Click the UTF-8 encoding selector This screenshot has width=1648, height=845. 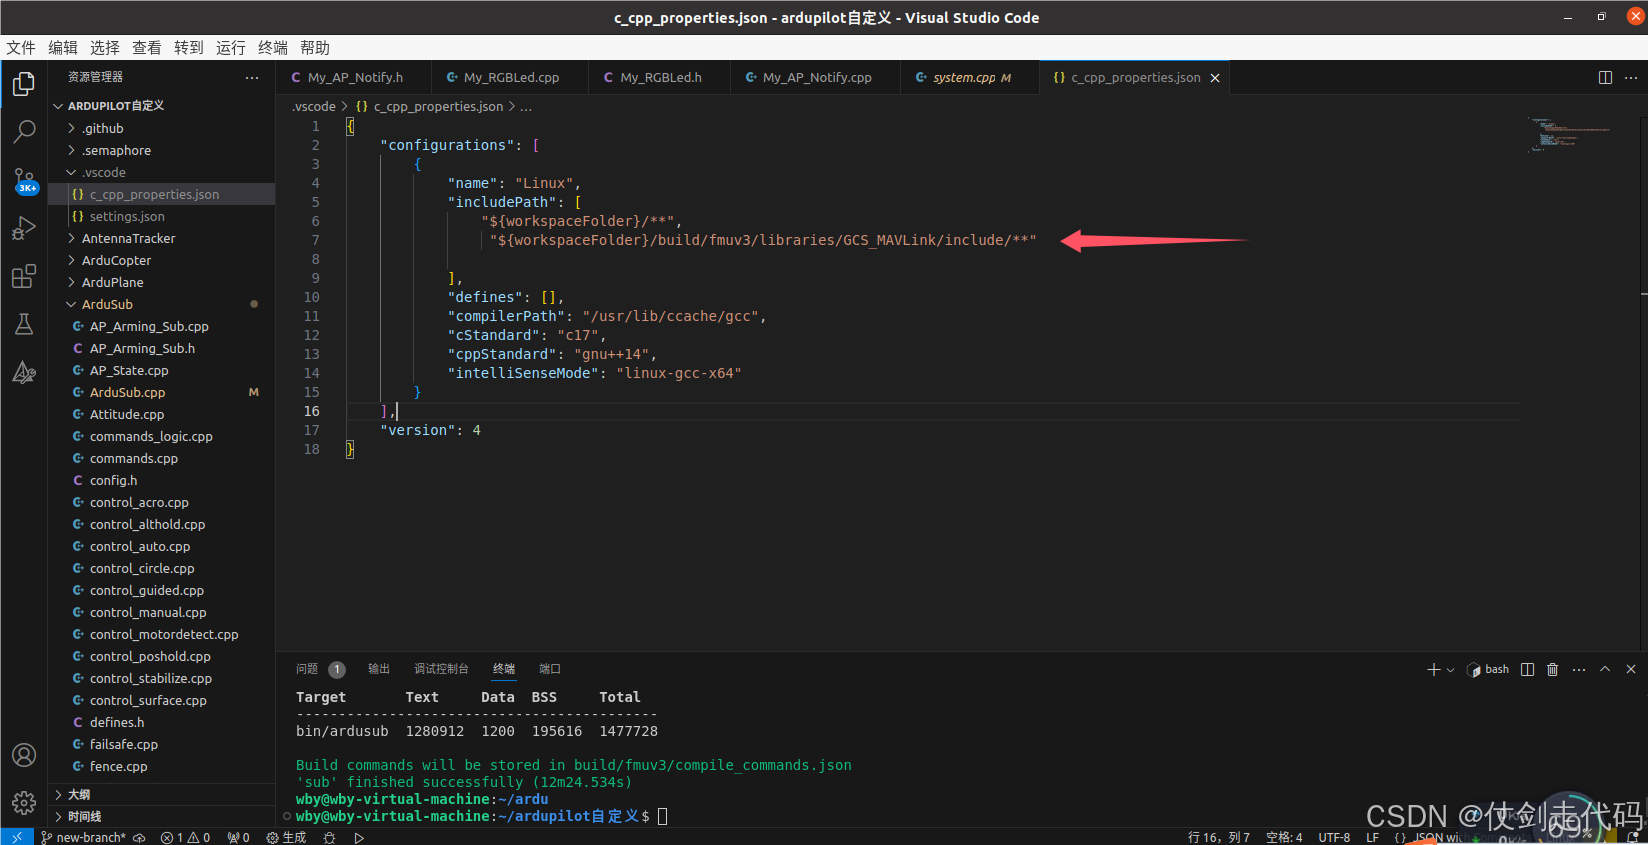[1334, 837]
